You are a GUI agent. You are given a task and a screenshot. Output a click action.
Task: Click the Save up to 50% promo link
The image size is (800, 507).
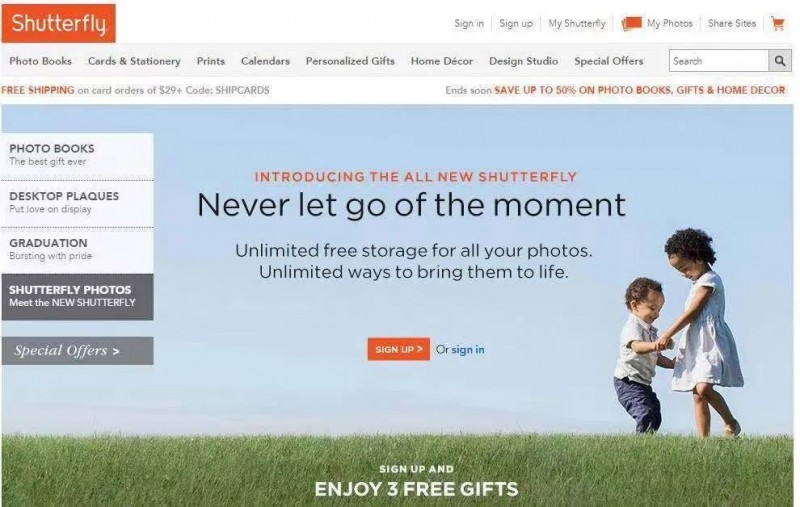pyautogui.click(x=640, y=90)
